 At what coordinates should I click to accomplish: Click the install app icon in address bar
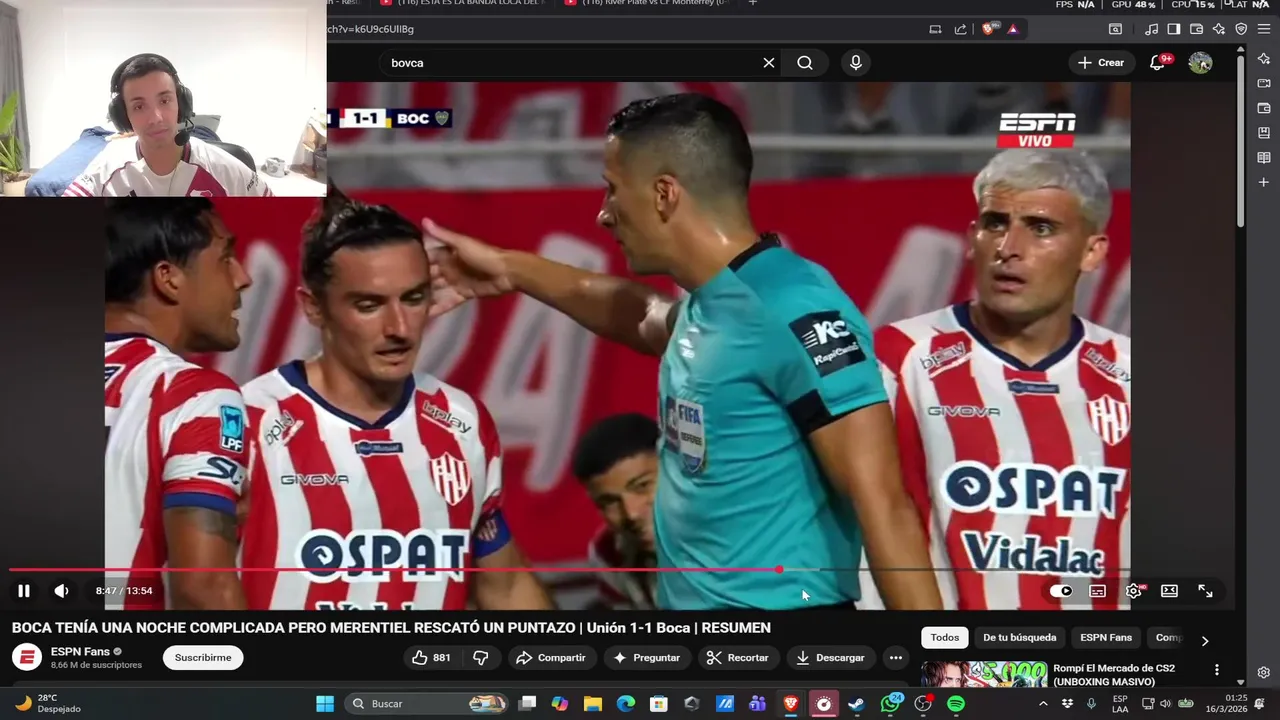tap(935, 29)
